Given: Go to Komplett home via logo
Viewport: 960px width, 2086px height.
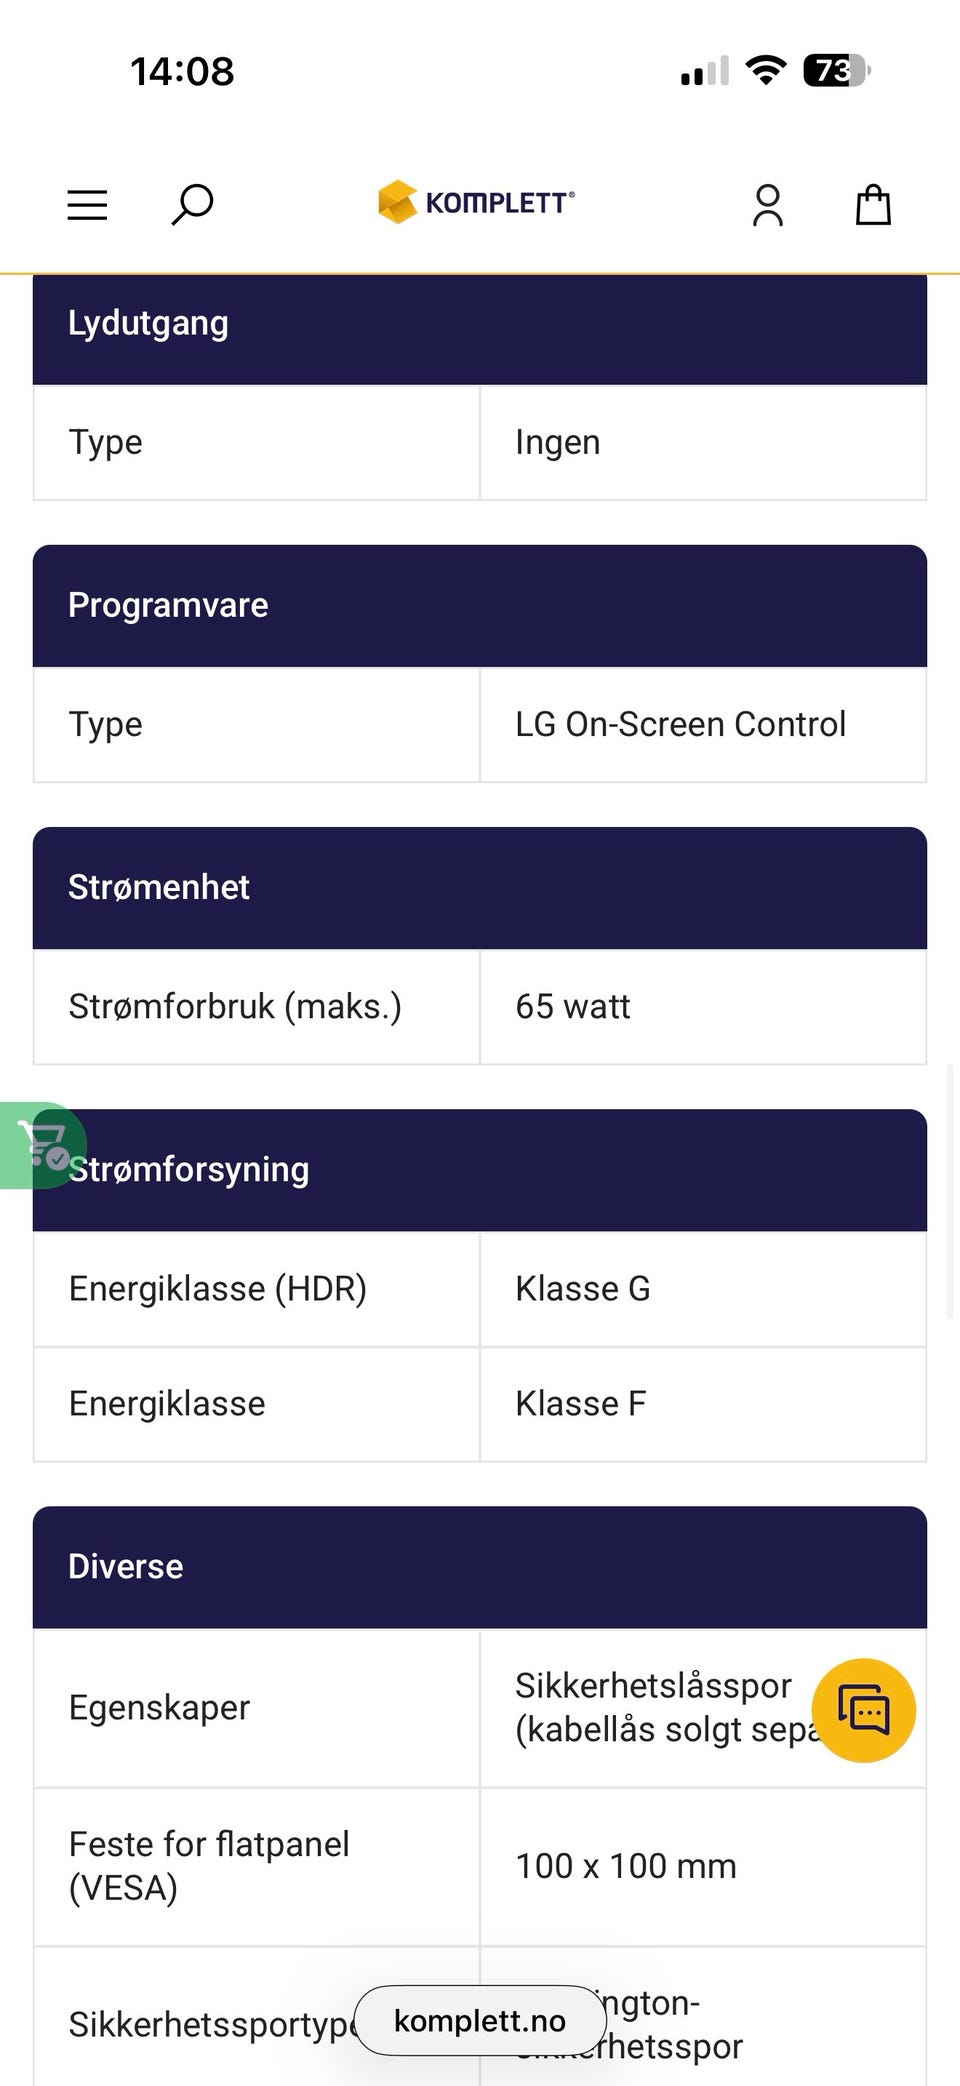Looking at the screenshot, I should 476,202.
